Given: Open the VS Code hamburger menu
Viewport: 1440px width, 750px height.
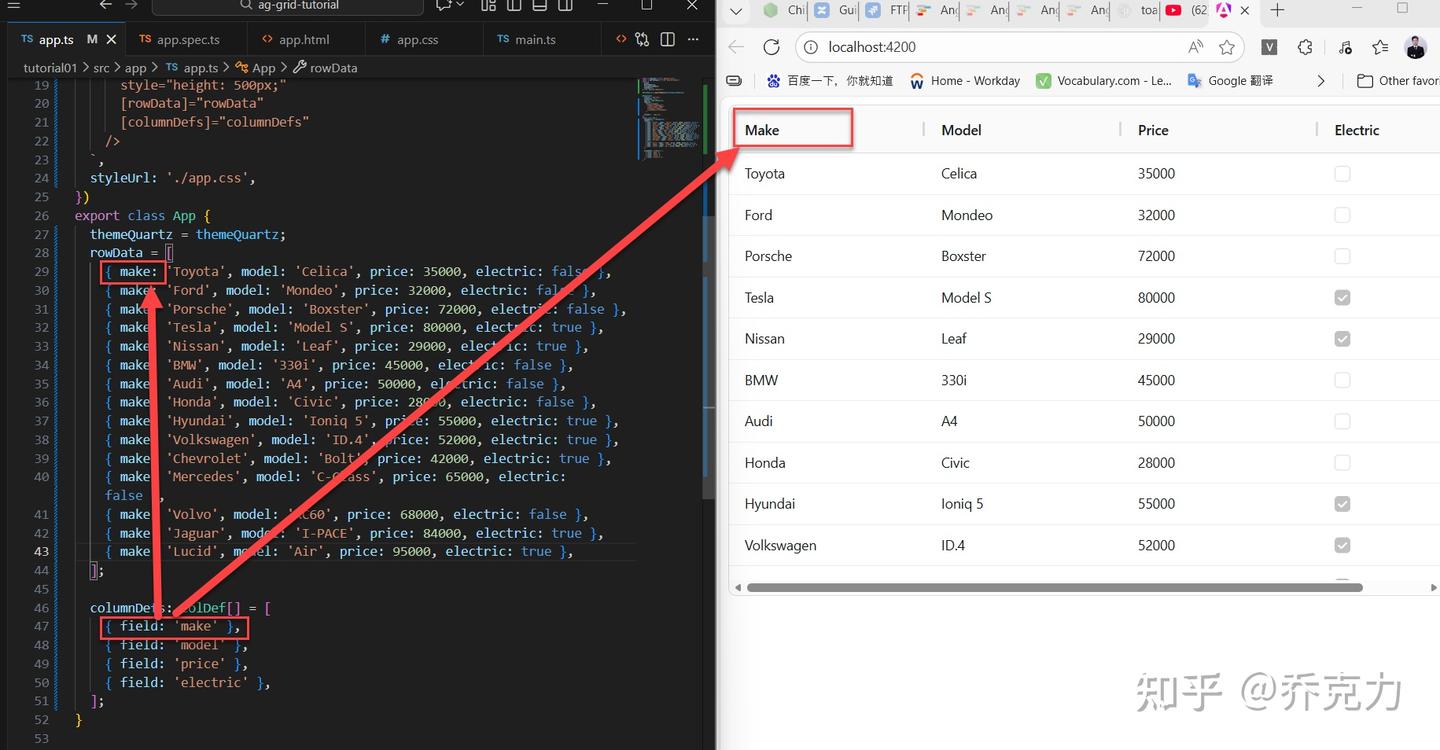Looking at the screenshot, I should click(14, 5).
